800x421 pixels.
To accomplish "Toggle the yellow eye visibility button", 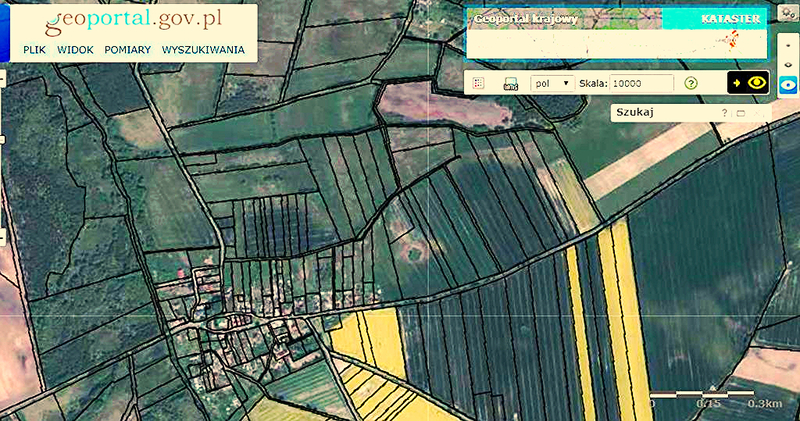I will tap(748, 84).
